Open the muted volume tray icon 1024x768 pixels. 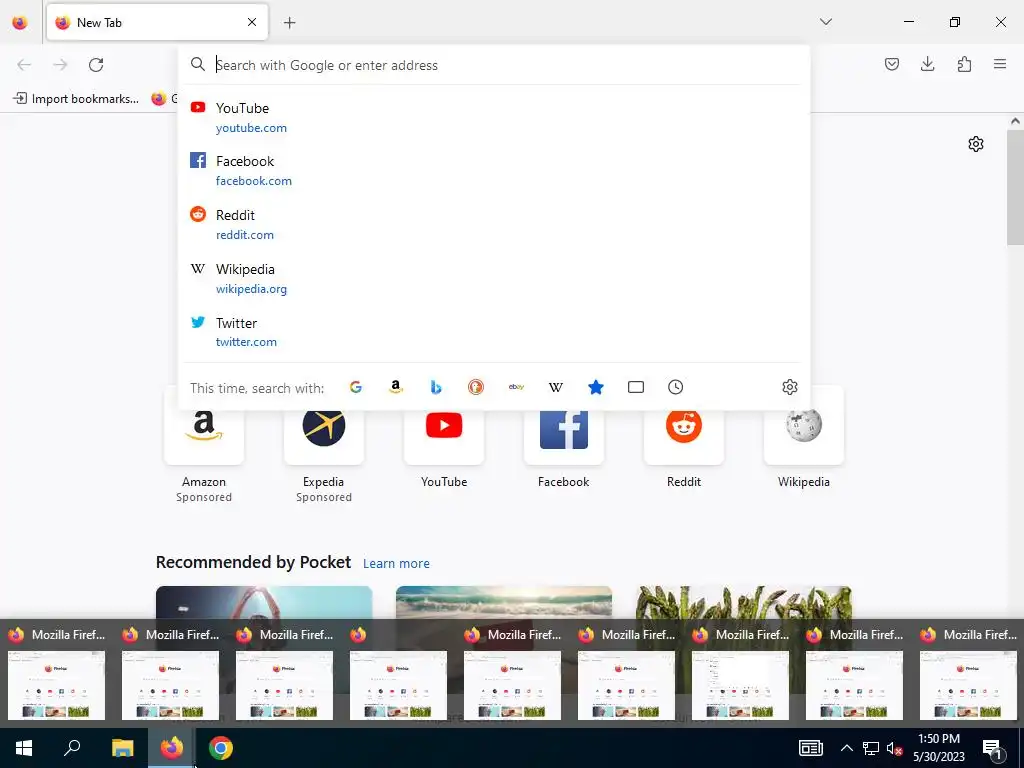click(x=894, y=748)
